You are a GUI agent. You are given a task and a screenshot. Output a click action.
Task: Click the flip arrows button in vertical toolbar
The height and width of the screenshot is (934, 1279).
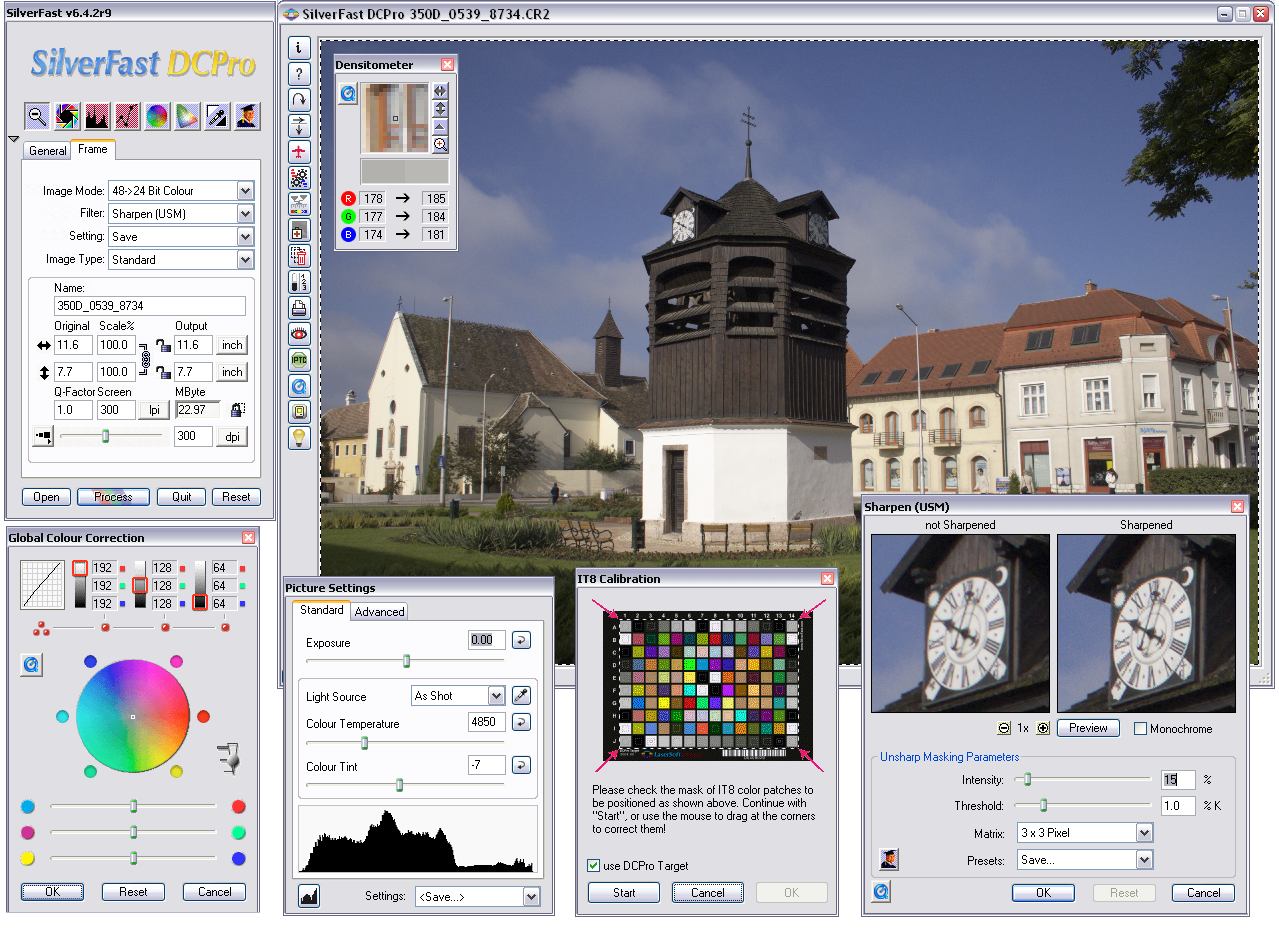(x=299, y=126)
